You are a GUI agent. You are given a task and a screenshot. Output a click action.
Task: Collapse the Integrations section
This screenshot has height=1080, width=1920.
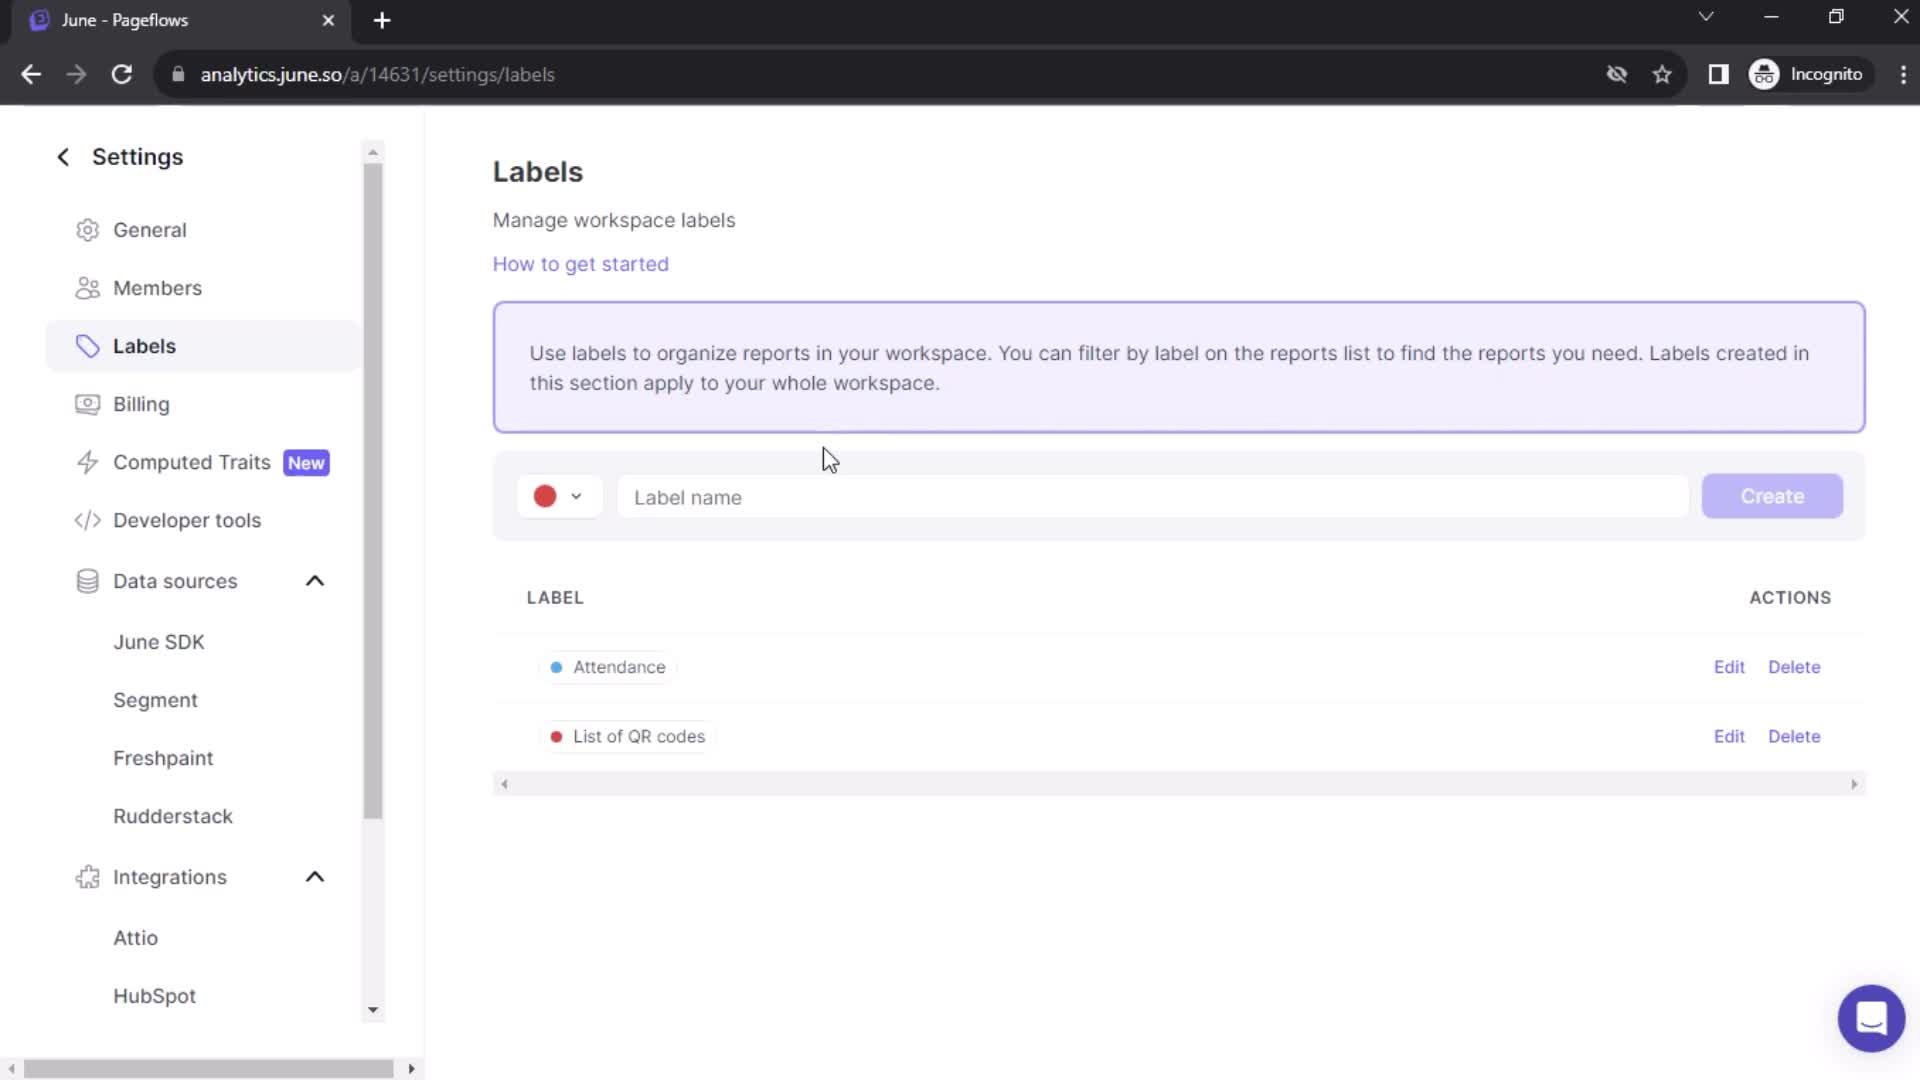[x=315, y=877]
